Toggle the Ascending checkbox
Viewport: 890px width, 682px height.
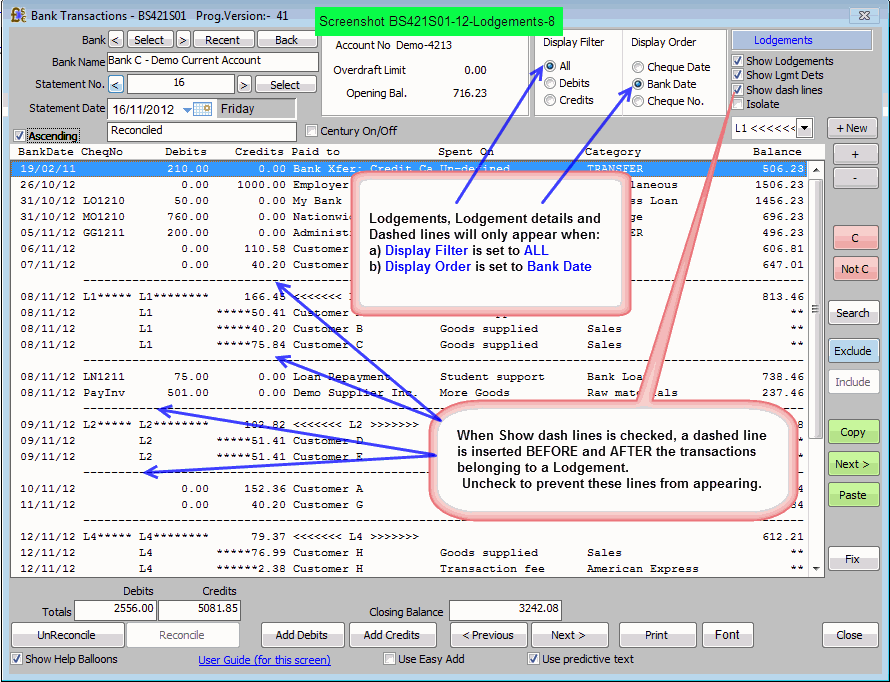[19, 136]
